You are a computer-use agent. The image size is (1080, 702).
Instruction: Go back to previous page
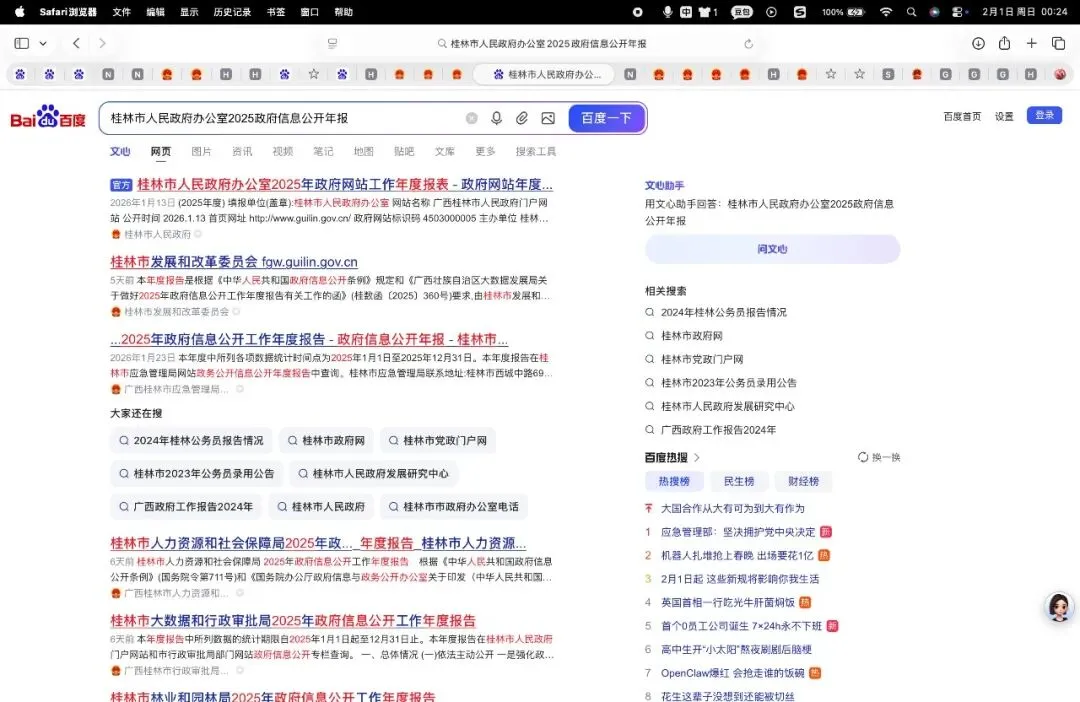click(76, 43)
